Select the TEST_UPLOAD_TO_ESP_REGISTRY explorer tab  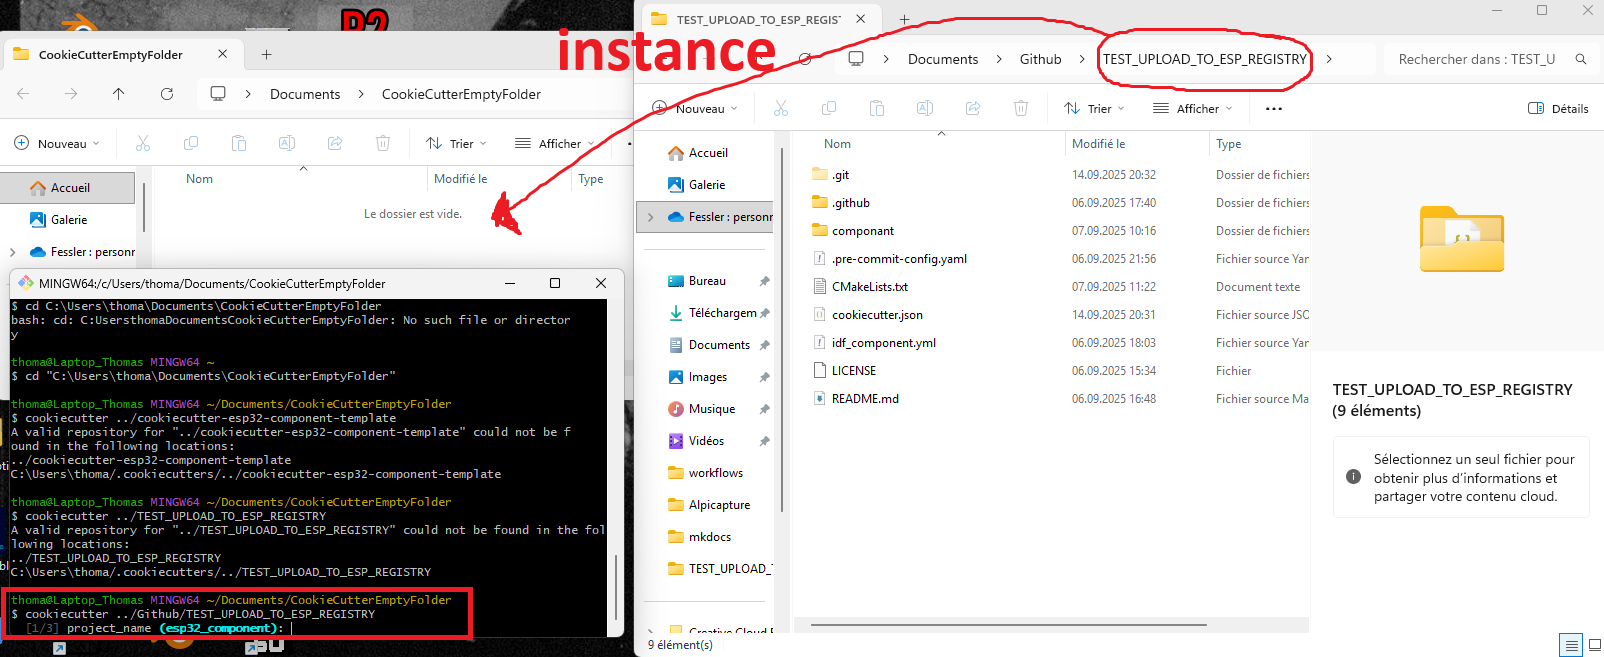757,19
